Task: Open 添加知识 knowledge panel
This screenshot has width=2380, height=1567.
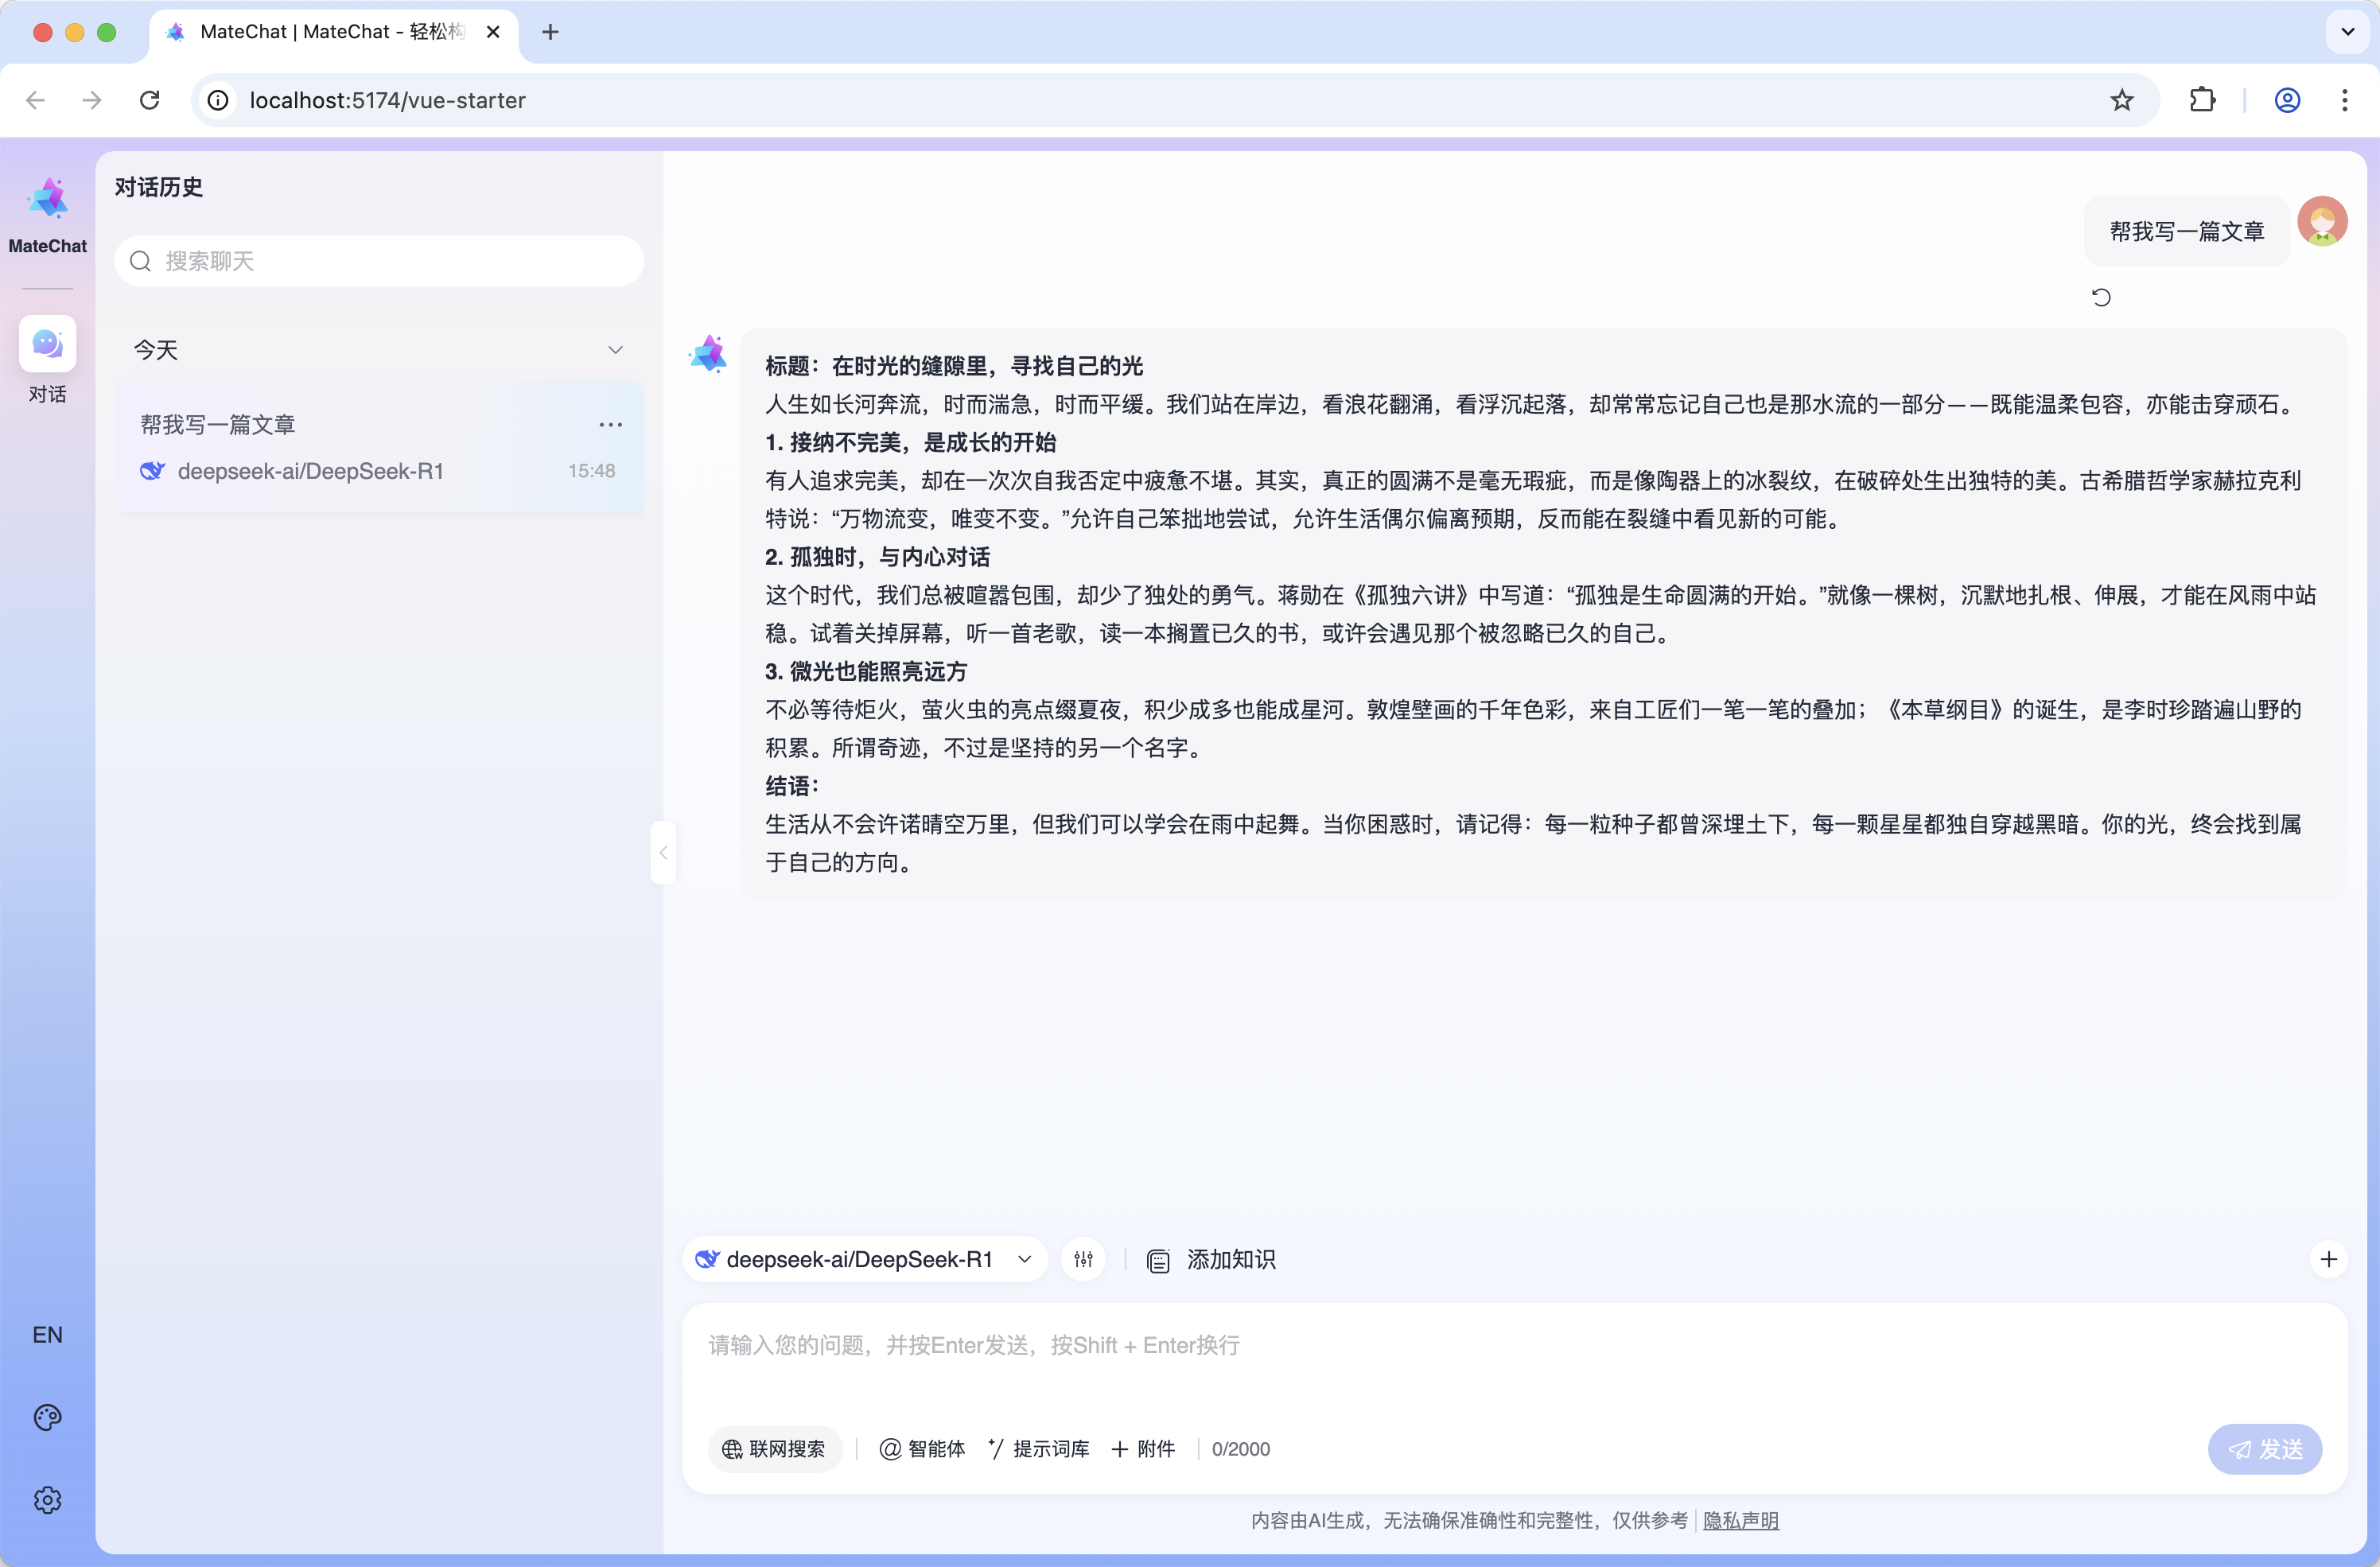Action: [1211, 1259]
